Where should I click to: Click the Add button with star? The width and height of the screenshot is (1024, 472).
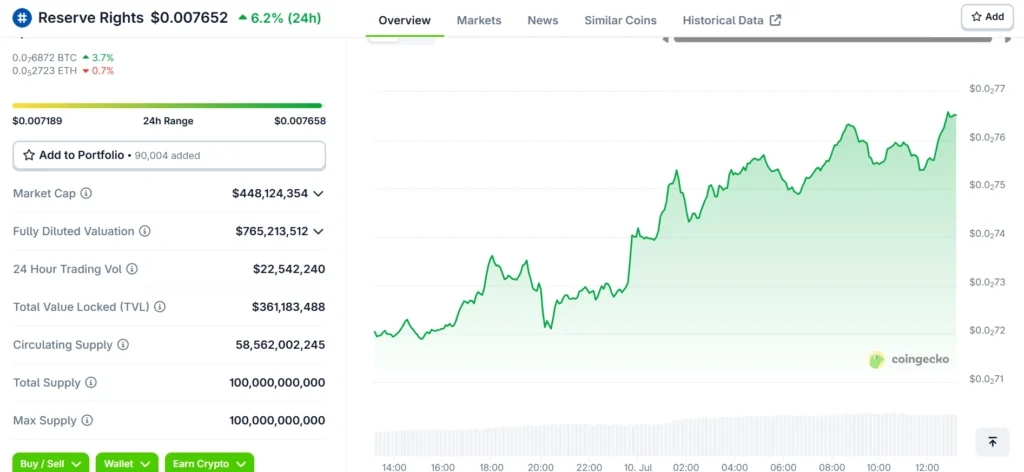pyautogui.click(x=987, y=17)
